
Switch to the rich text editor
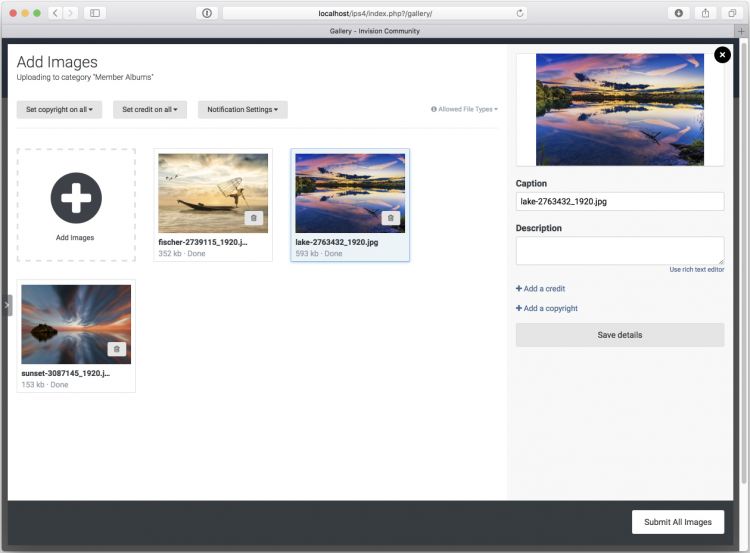coord(696,270)
